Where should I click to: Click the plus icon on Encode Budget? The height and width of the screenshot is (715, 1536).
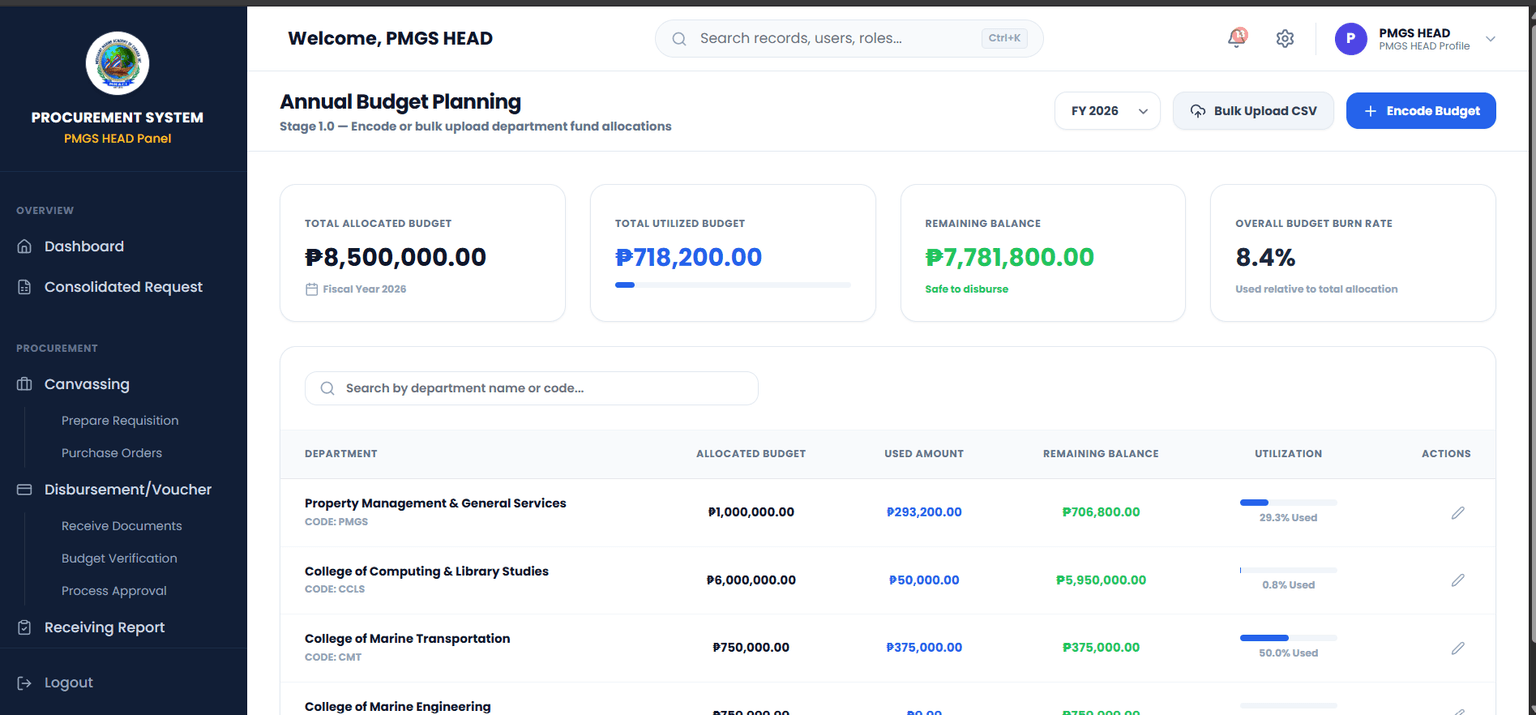[x=1370, y=111]
